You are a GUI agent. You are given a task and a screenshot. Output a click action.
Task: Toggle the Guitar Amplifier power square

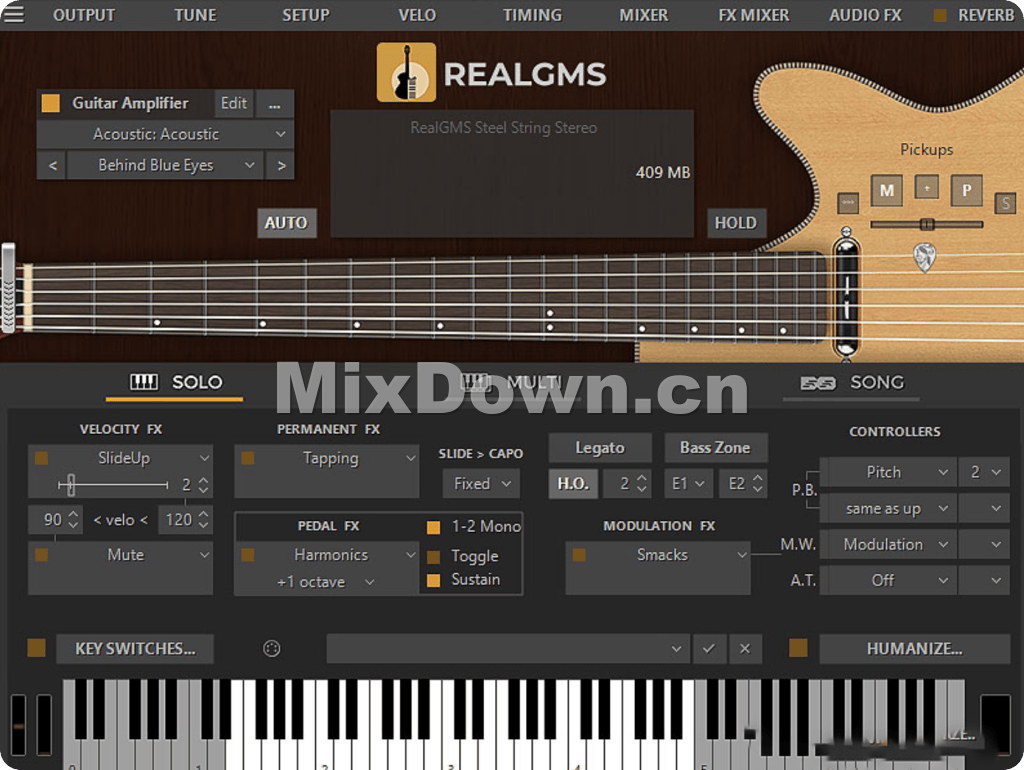coord(51,103)
